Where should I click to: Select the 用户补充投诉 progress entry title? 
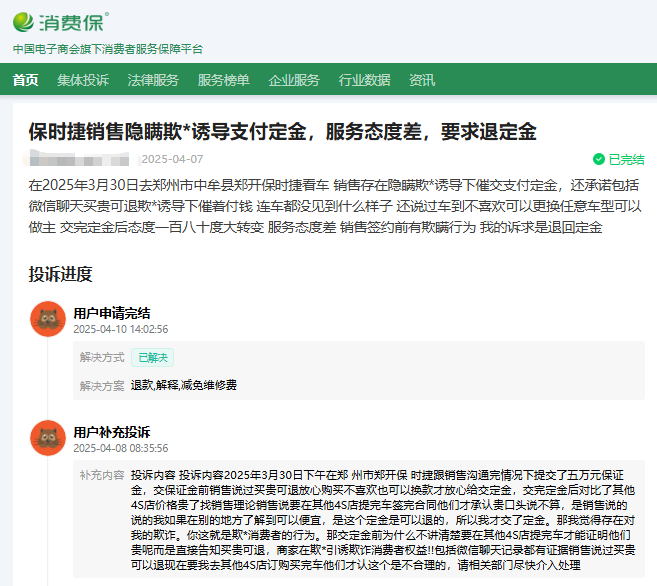[x=112, y=432]
